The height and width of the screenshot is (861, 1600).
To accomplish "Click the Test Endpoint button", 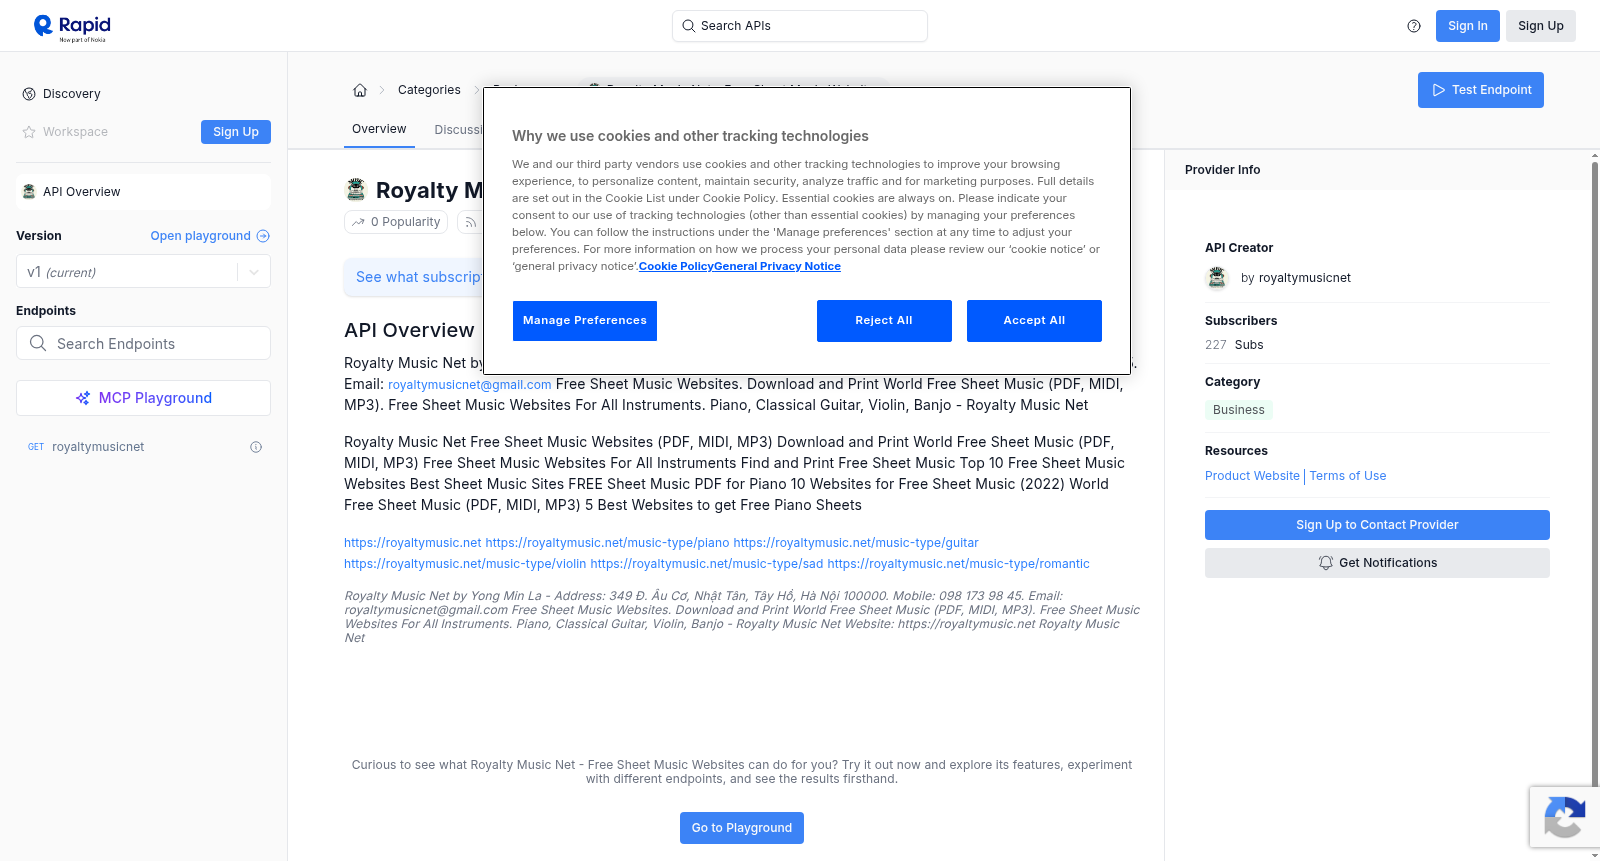I will (x=1481, y=90).
